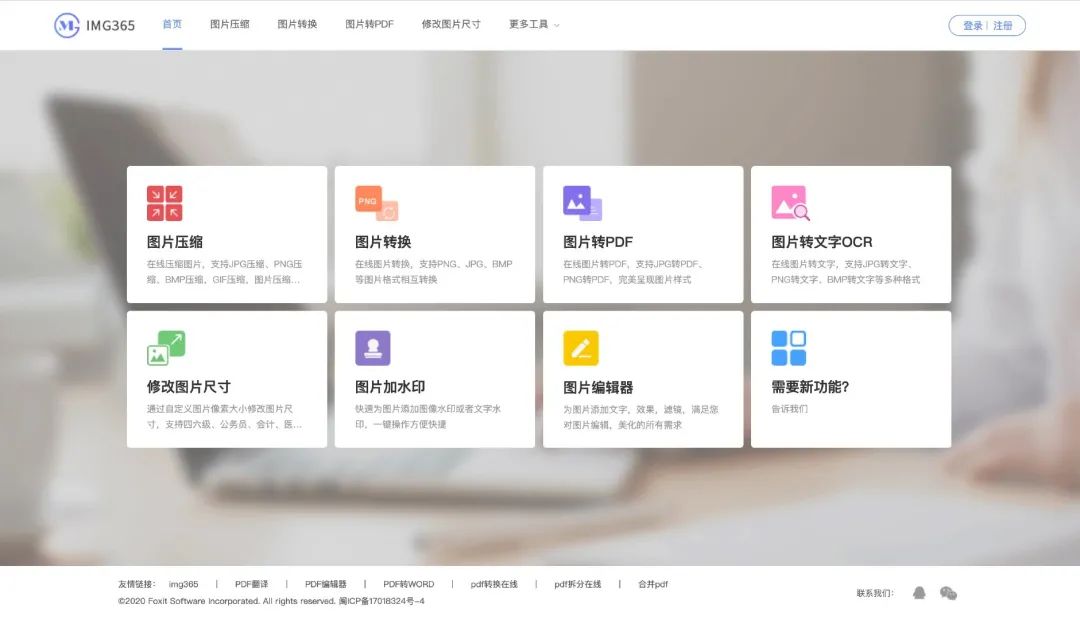Click the blue 需要新功能 grid icon
This screenshot has width=1080, height=620.
tap(789, 348)
